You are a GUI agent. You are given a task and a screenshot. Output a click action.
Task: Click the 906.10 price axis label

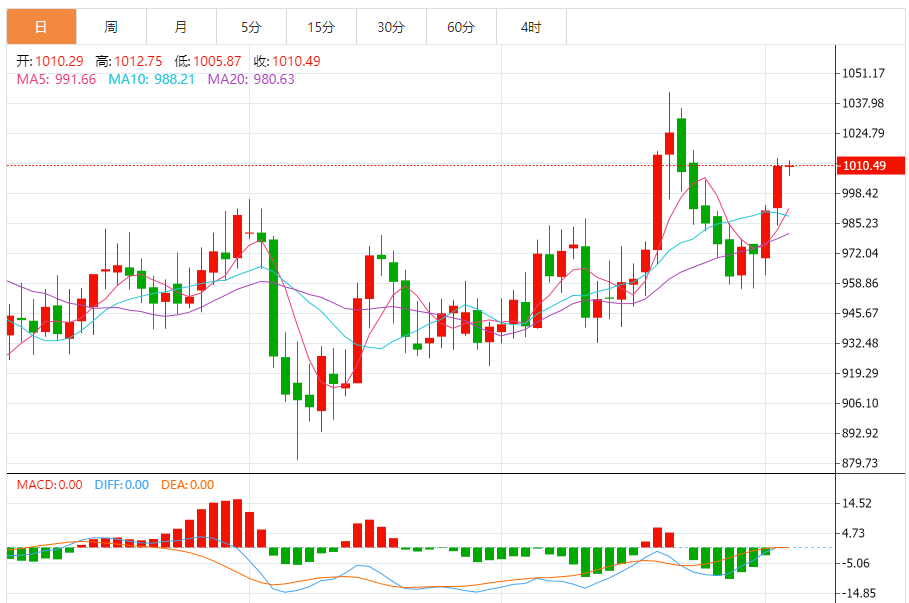pyautogui.click(x=860, y=403)
